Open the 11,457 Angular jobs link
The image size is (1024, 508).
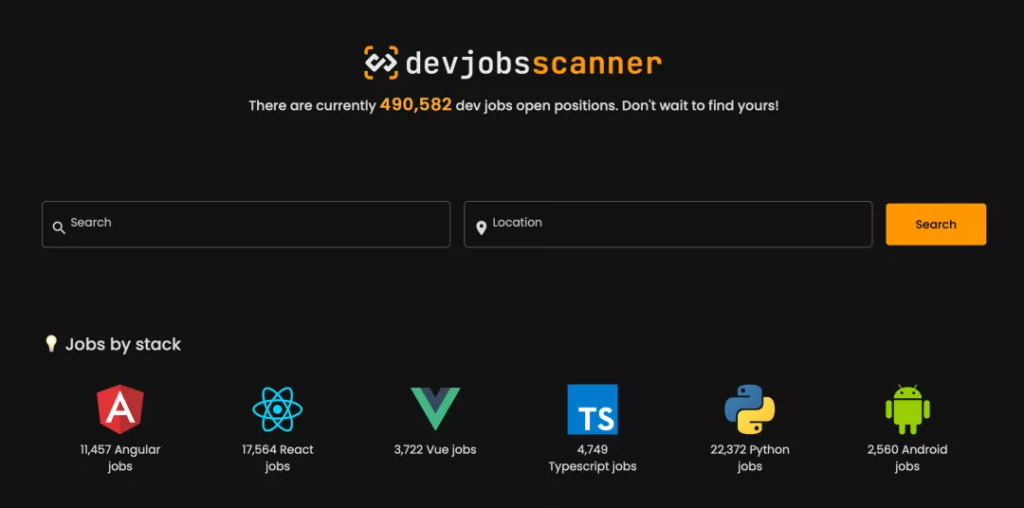click(120, 458)
